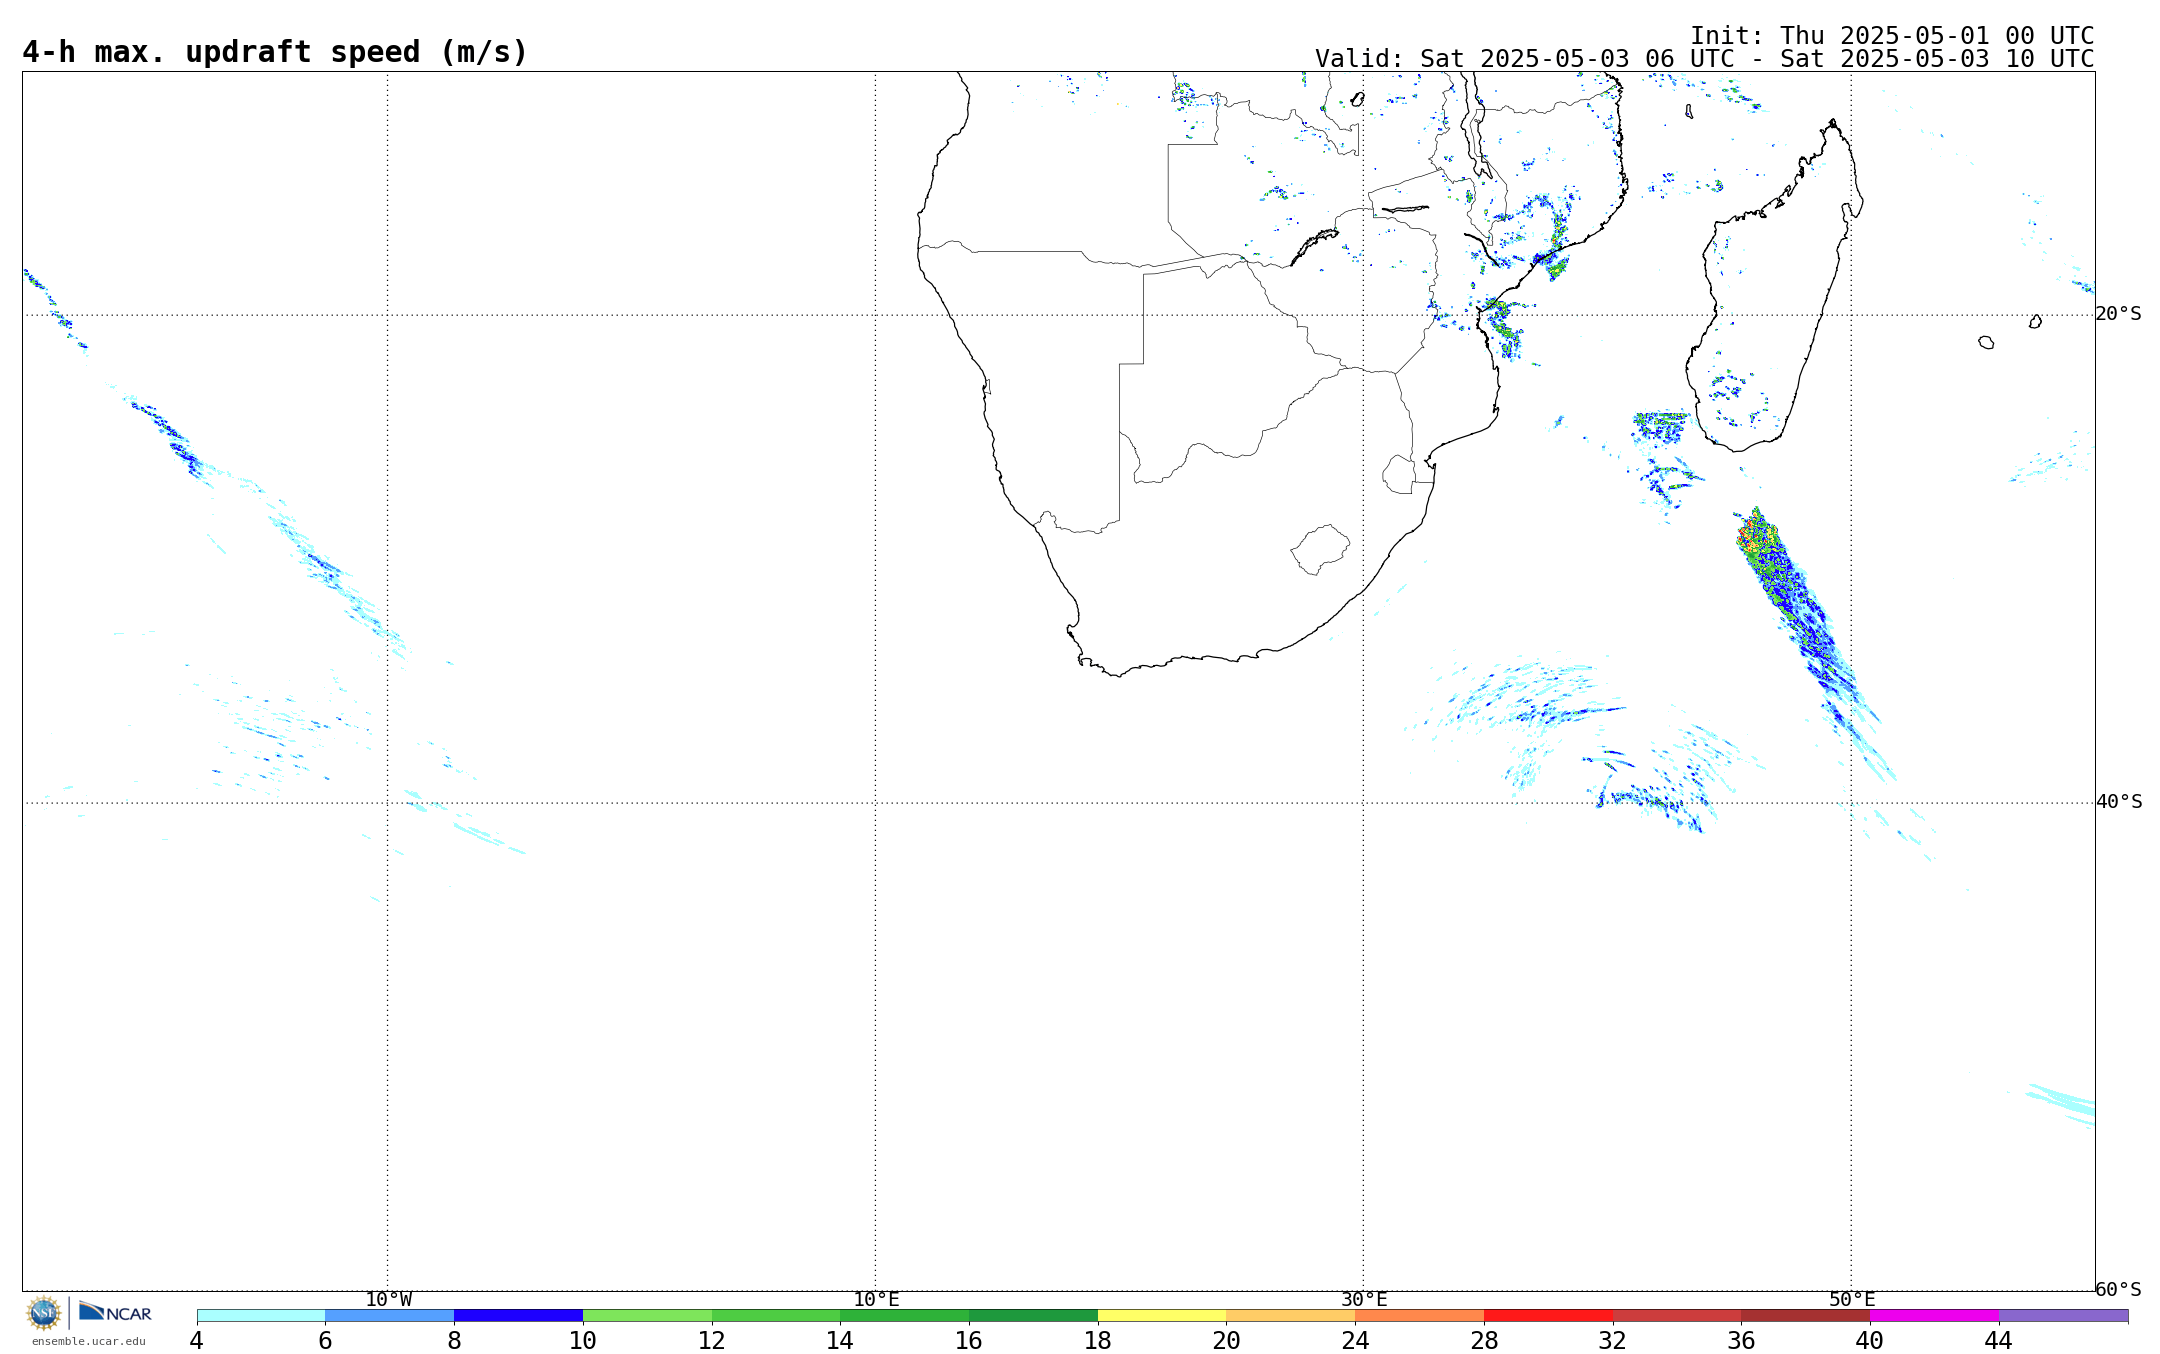The image size is (2160, 1354).
Task: Click the 60°S latitude label
Action: 2118,1290
